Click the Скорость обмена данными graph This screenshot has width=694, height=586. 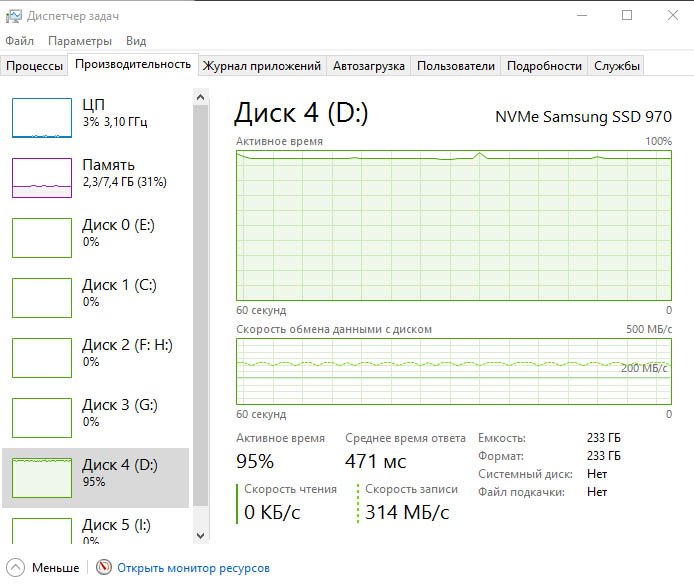(454, 371)
